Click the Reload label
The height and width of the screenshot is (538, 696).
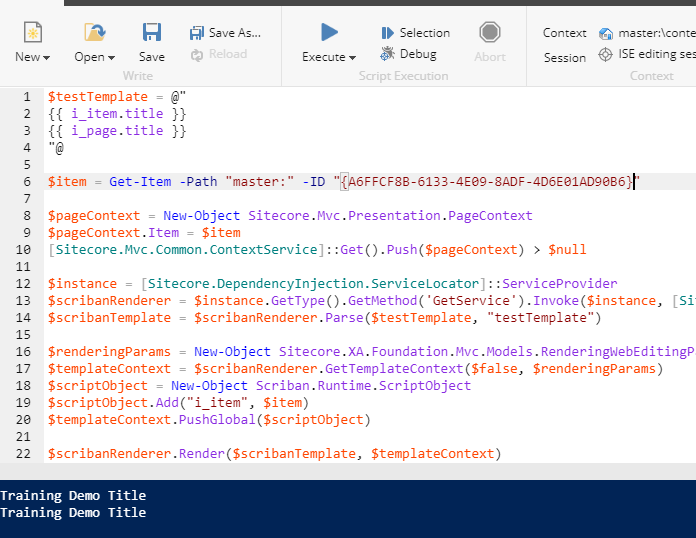[x=228, y=54]
